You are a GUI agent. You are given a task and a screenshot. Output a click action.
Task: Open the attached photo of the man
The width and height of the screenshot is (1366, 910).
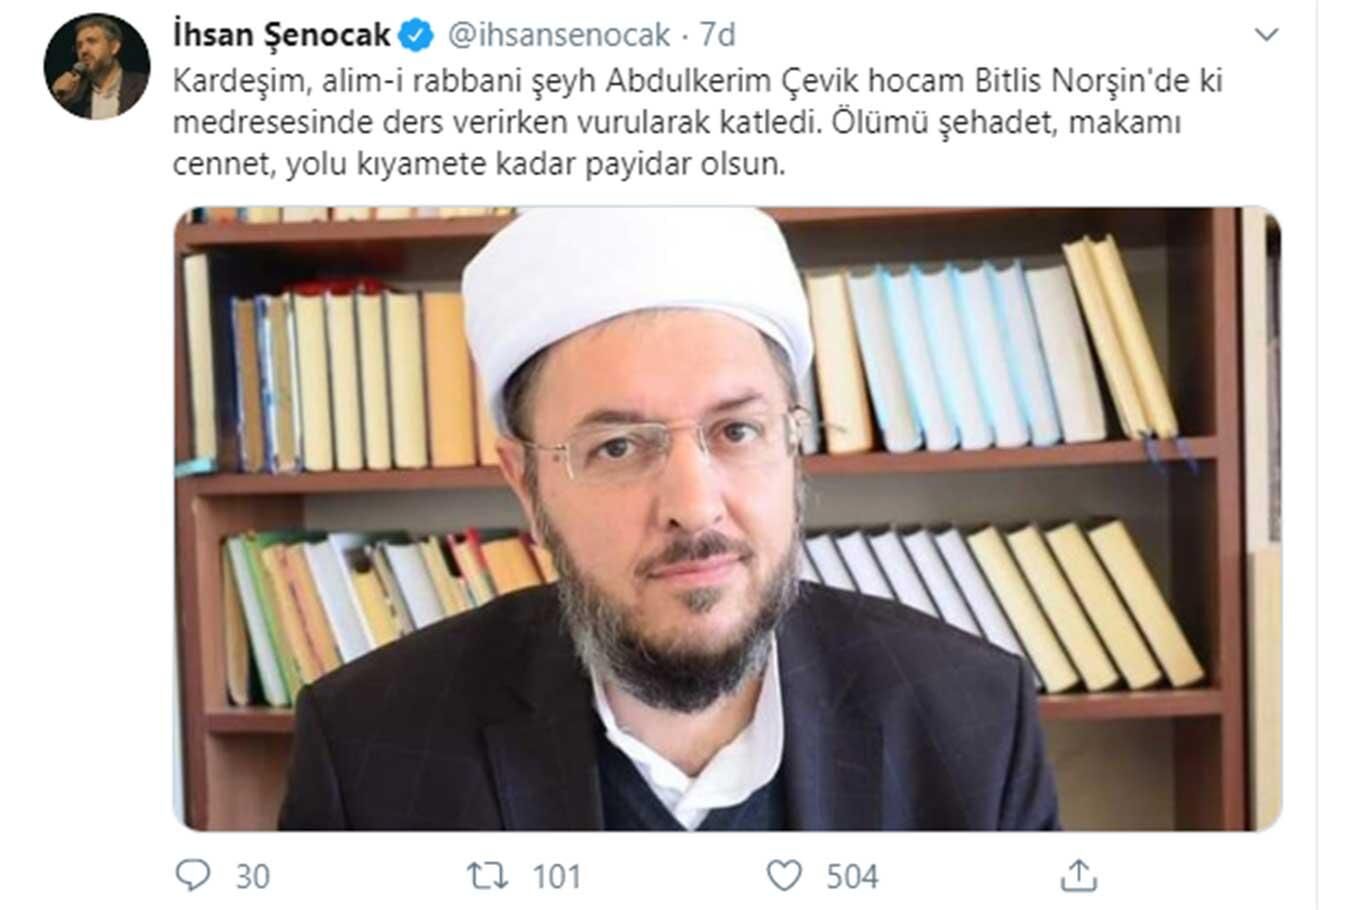[x=727, y=519]
